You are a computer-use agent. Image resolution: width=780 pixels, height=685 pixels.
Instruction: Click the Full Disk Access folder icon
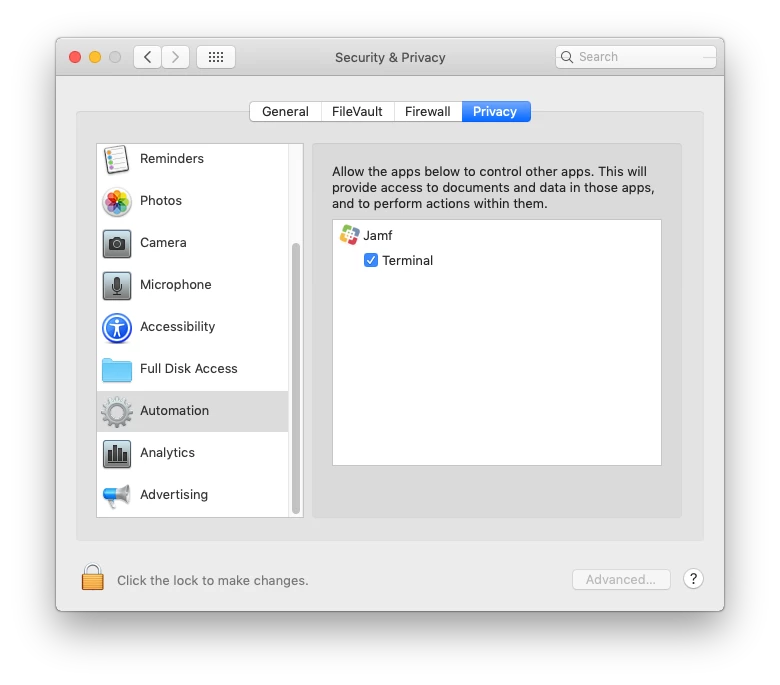(x=117, y=370)
